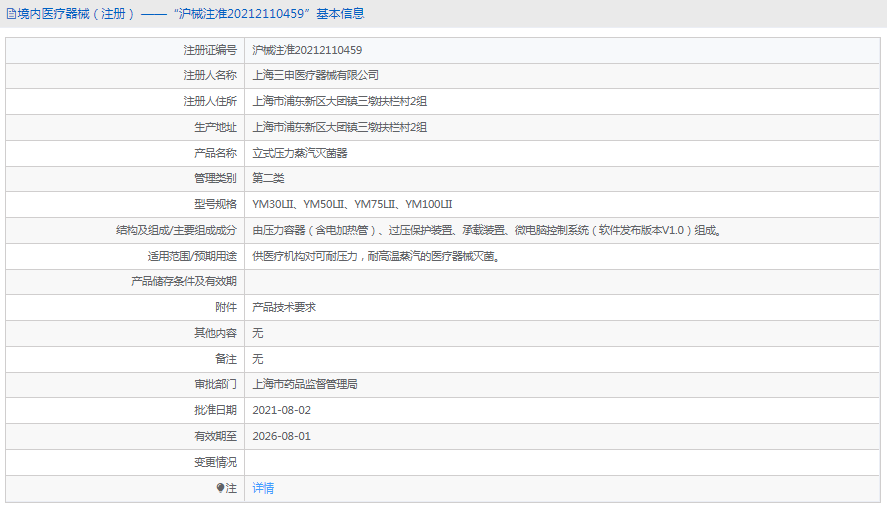
Task: Click the 产品名称 label
Action: pos(216,153)
